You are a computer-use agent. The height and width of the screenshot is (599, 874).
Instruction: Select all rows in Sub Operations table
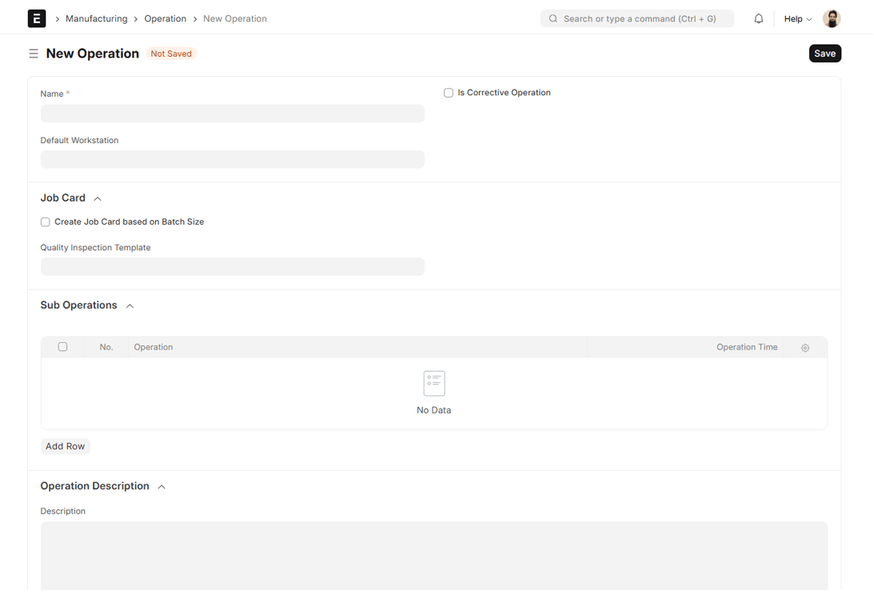(62, 347)
